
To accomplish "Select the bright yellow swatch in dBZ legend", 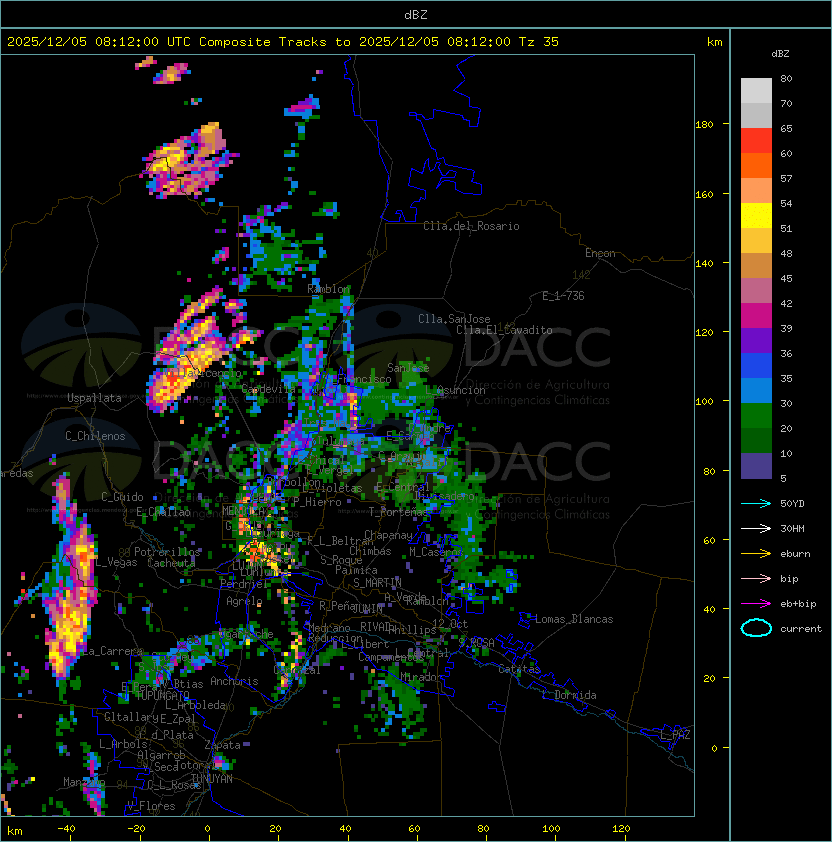I will (x=756, y=216).
